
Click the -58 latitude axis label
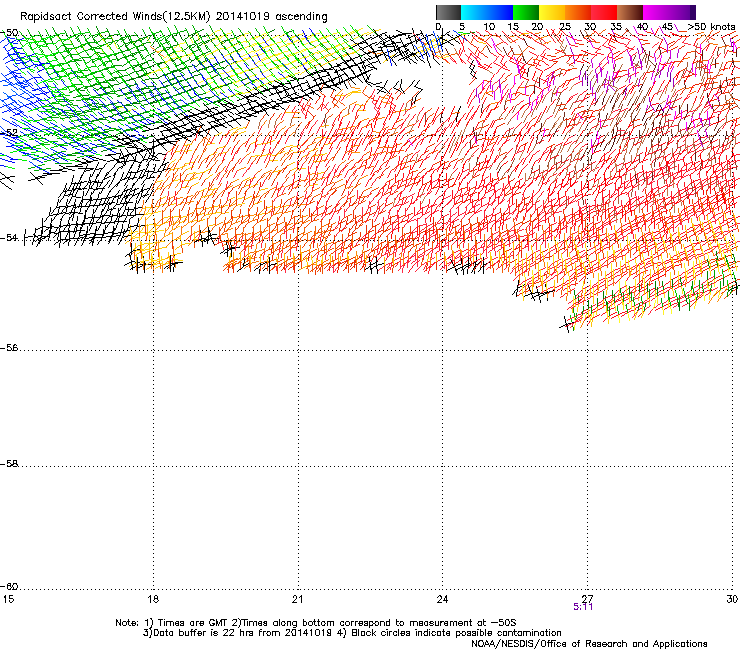click(x=9, y=464)
